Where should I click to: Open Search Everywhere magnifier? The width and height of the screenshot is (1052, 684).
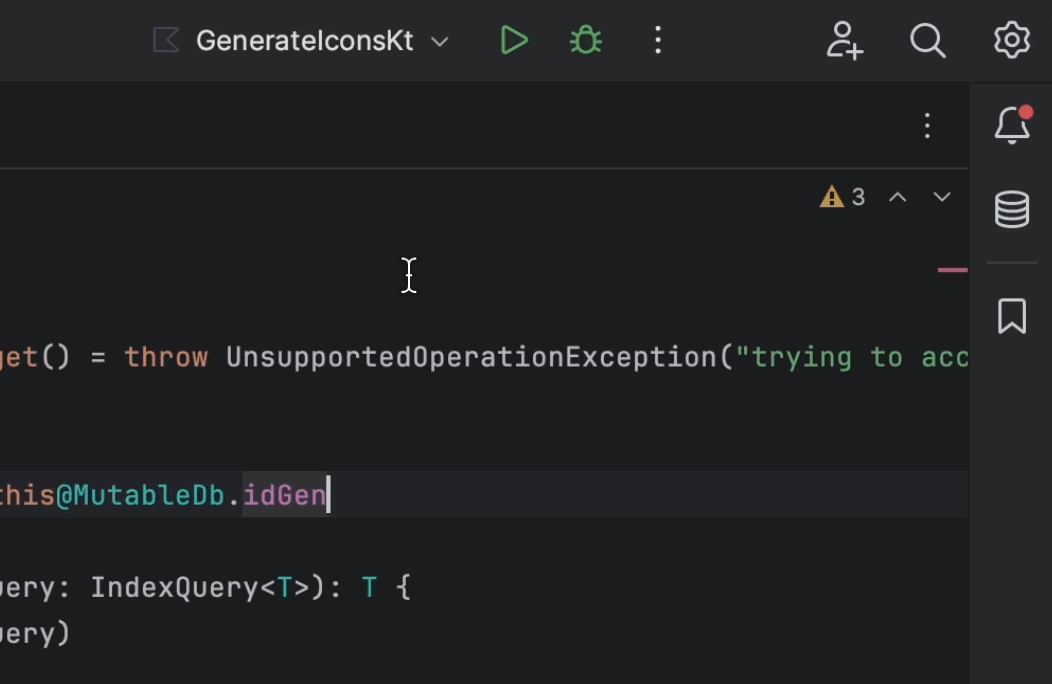coord(927,41)
